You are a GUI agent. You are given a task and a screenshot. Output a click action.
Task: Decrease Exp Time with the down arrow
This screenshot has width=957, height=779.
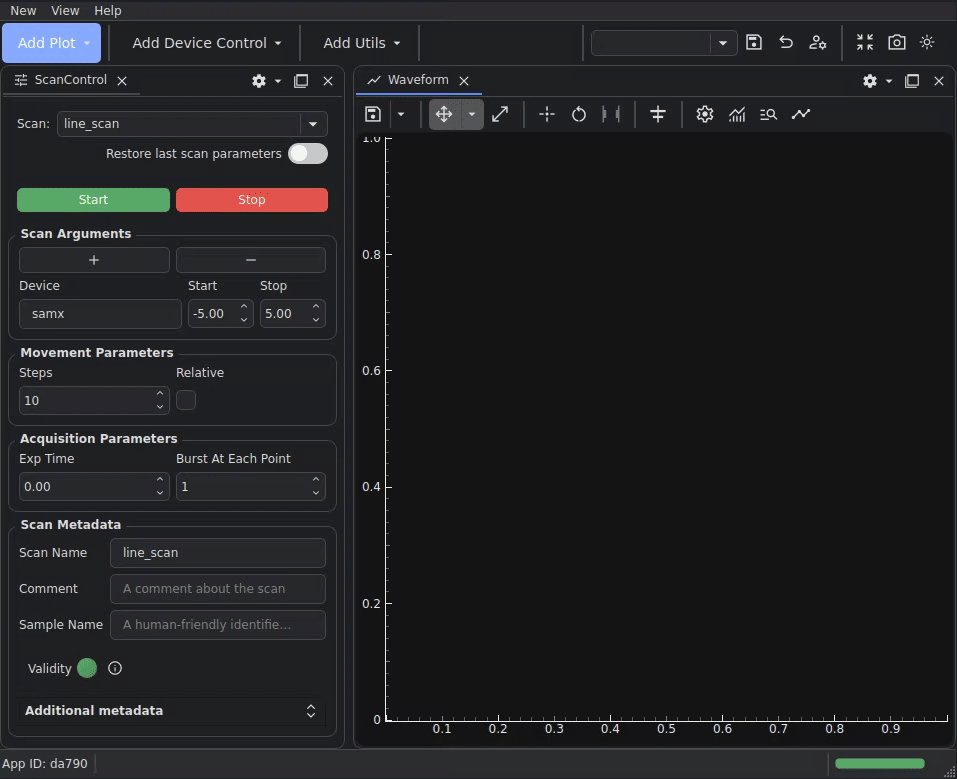160,493
